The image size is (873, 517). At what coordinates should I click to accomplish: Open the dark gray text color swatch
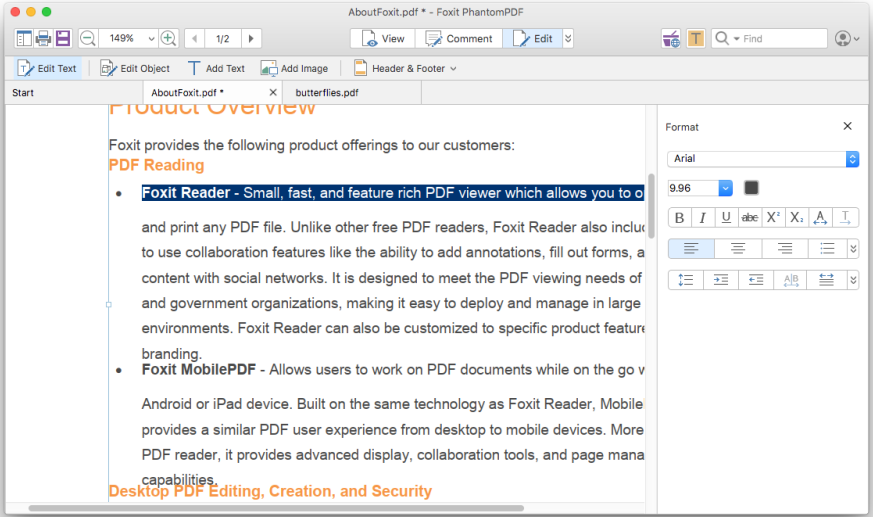tap(751, 188)
